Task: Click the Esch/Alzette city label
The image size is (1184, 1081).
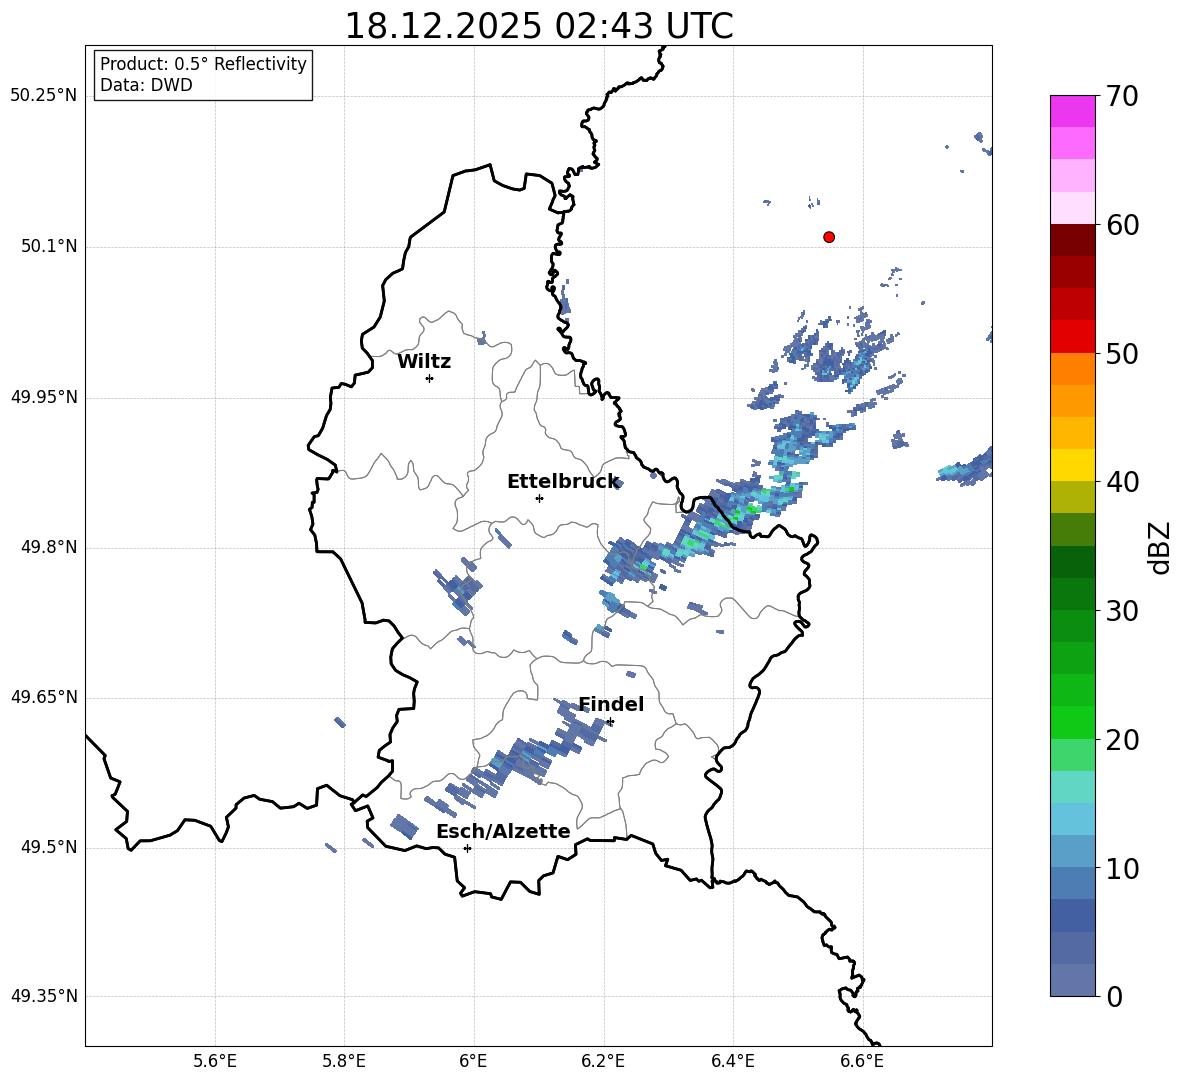Action: (503, 831)
